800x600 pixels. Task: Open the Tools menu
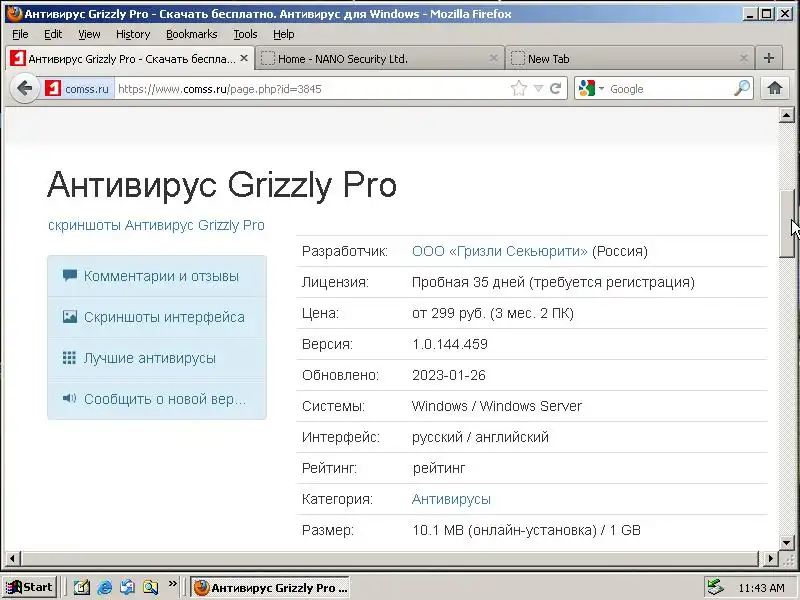(x=245, y=34)
